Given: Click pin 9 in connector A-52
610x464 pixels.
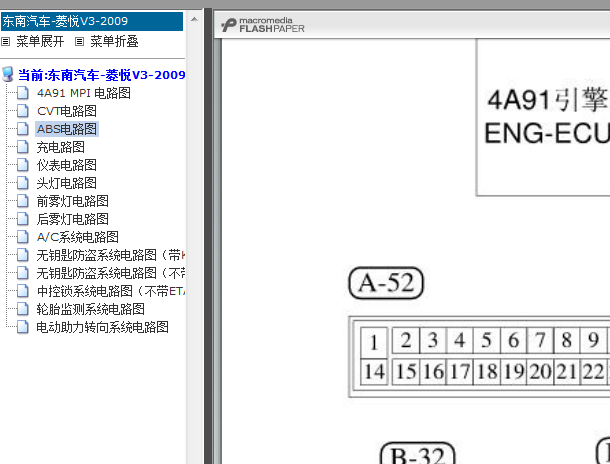Looking at the screenshot, I should pyautogui.click(x=593, y=340).
